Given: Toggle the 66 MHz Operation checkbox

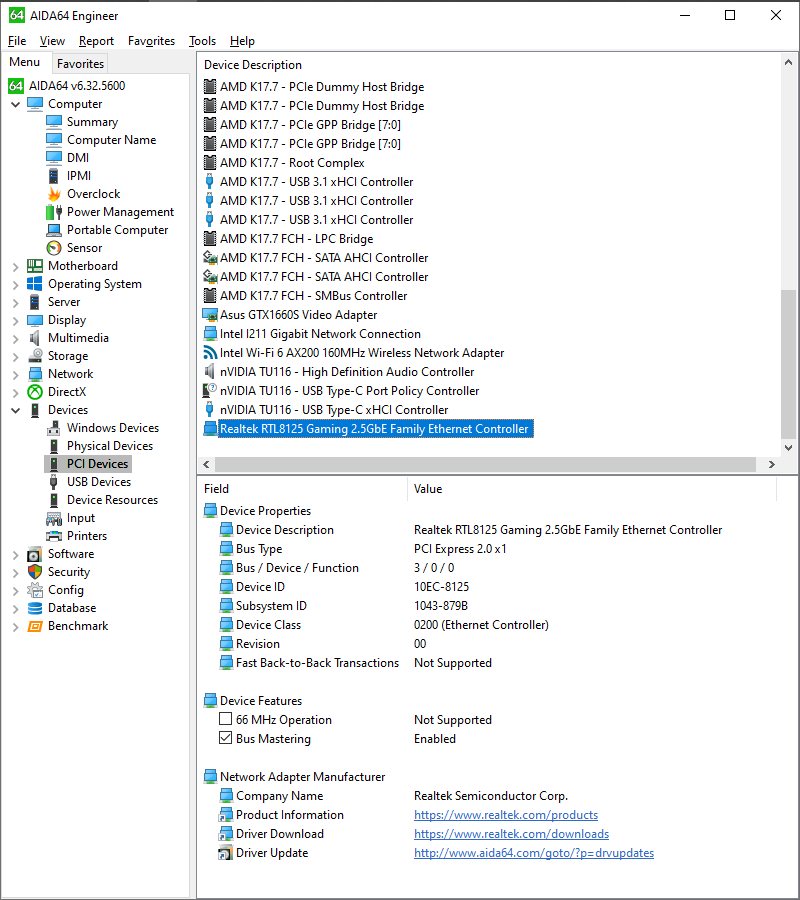Looking at the screenshot, I should tap(226, 719).
